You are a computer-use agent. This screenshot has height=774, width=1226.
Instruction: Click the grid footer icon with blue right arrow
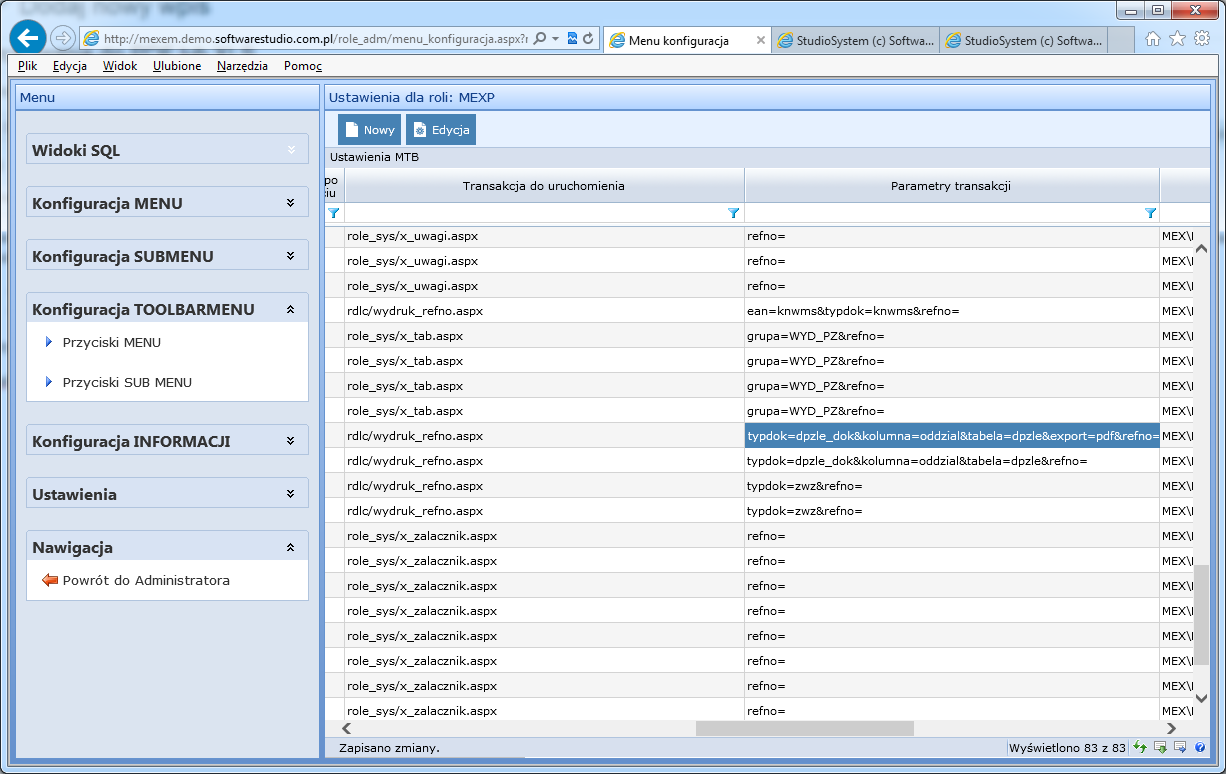coord(1180,747)
